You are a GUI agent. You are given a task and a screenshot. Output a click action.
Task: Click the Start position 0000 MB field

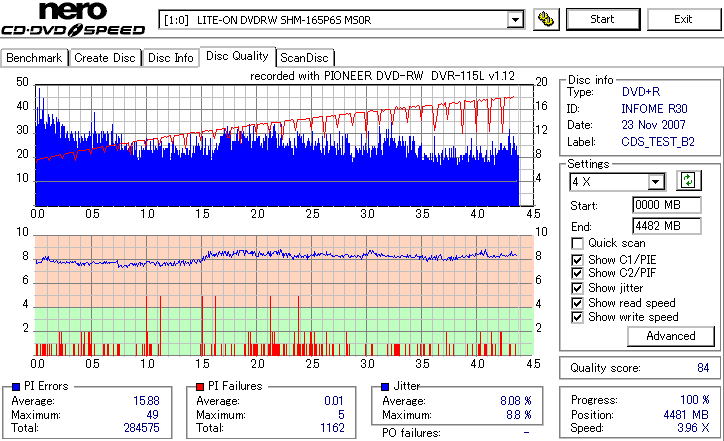tap(666, 205)
